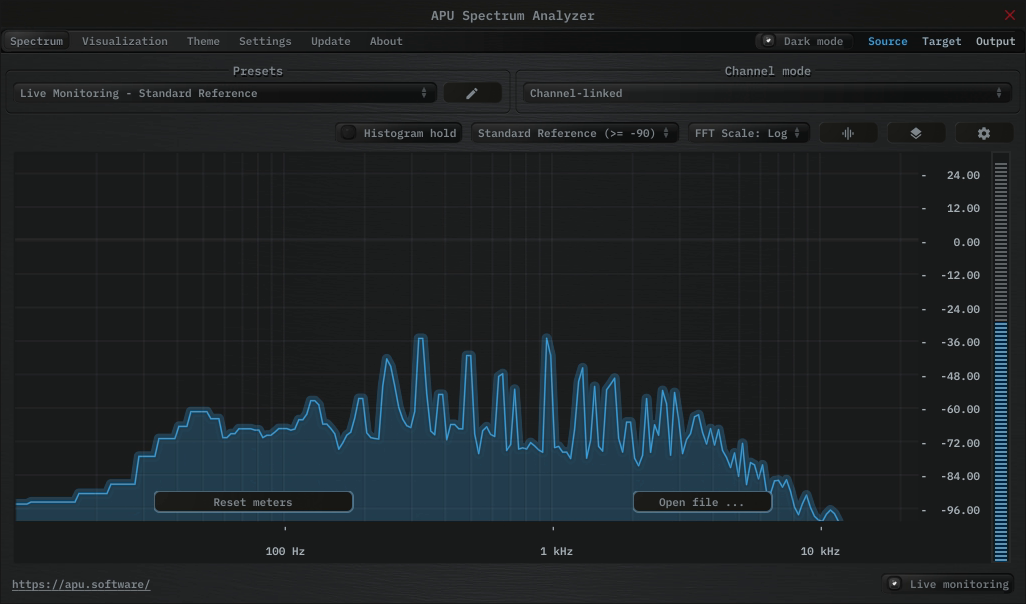Open analyzer options with the gear icon
Viewport: 1026px width, 604px height.
coord(983,133)
